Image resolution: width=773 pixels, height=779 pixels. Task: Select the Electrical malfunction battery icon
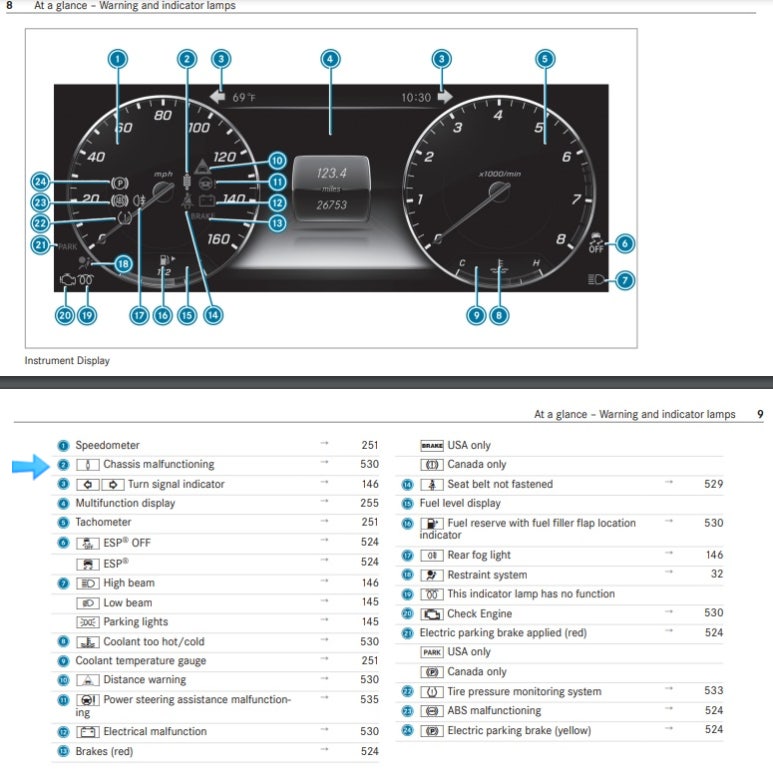[87, 732]
